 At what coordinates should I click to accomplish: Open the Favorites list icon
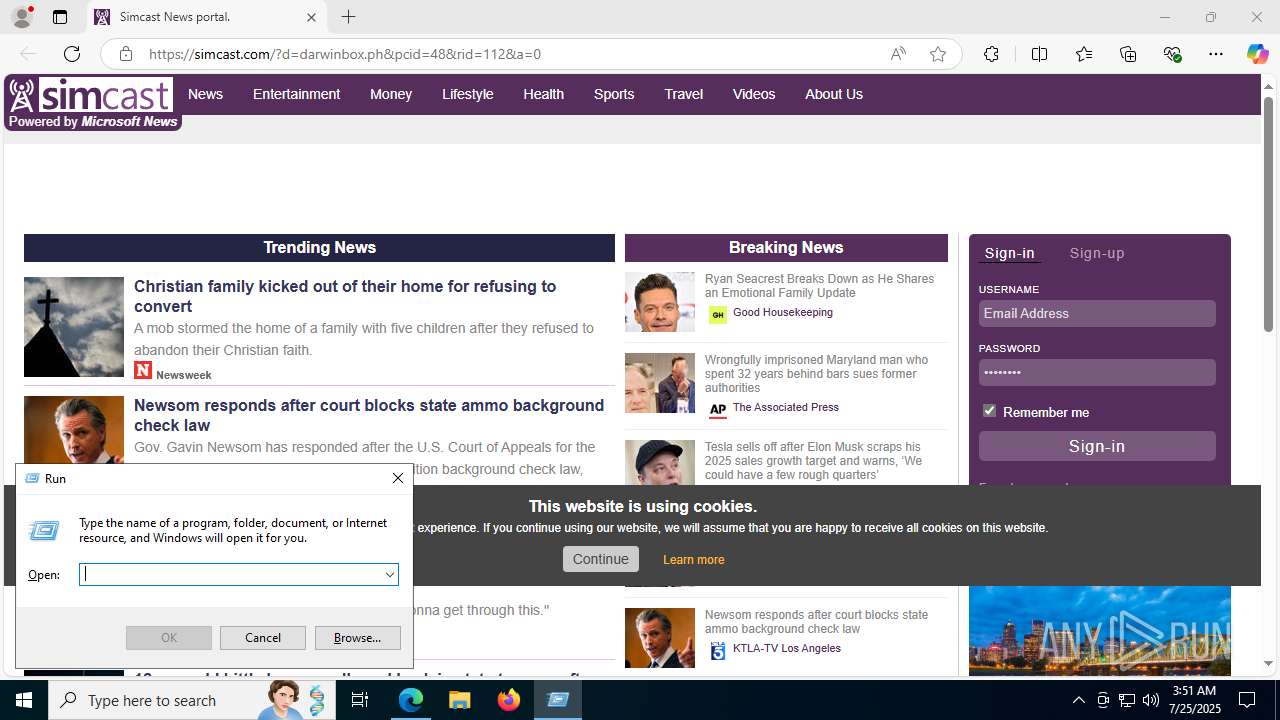point(1084,54)
